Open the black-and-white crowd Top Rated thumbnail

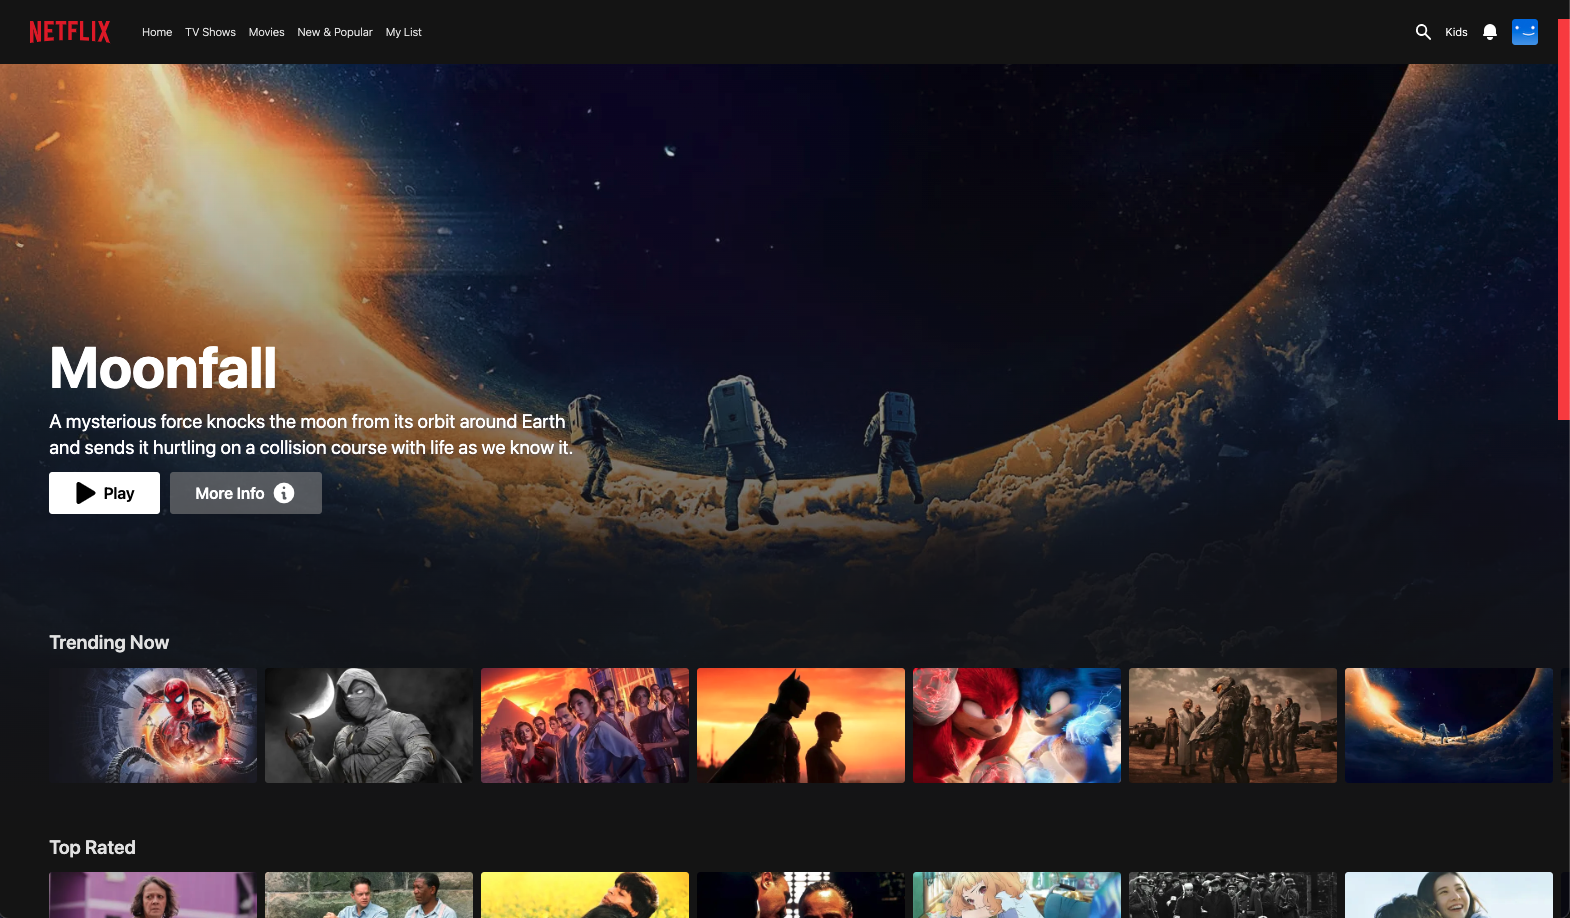pyautogui.click(x=1233, y=895)
